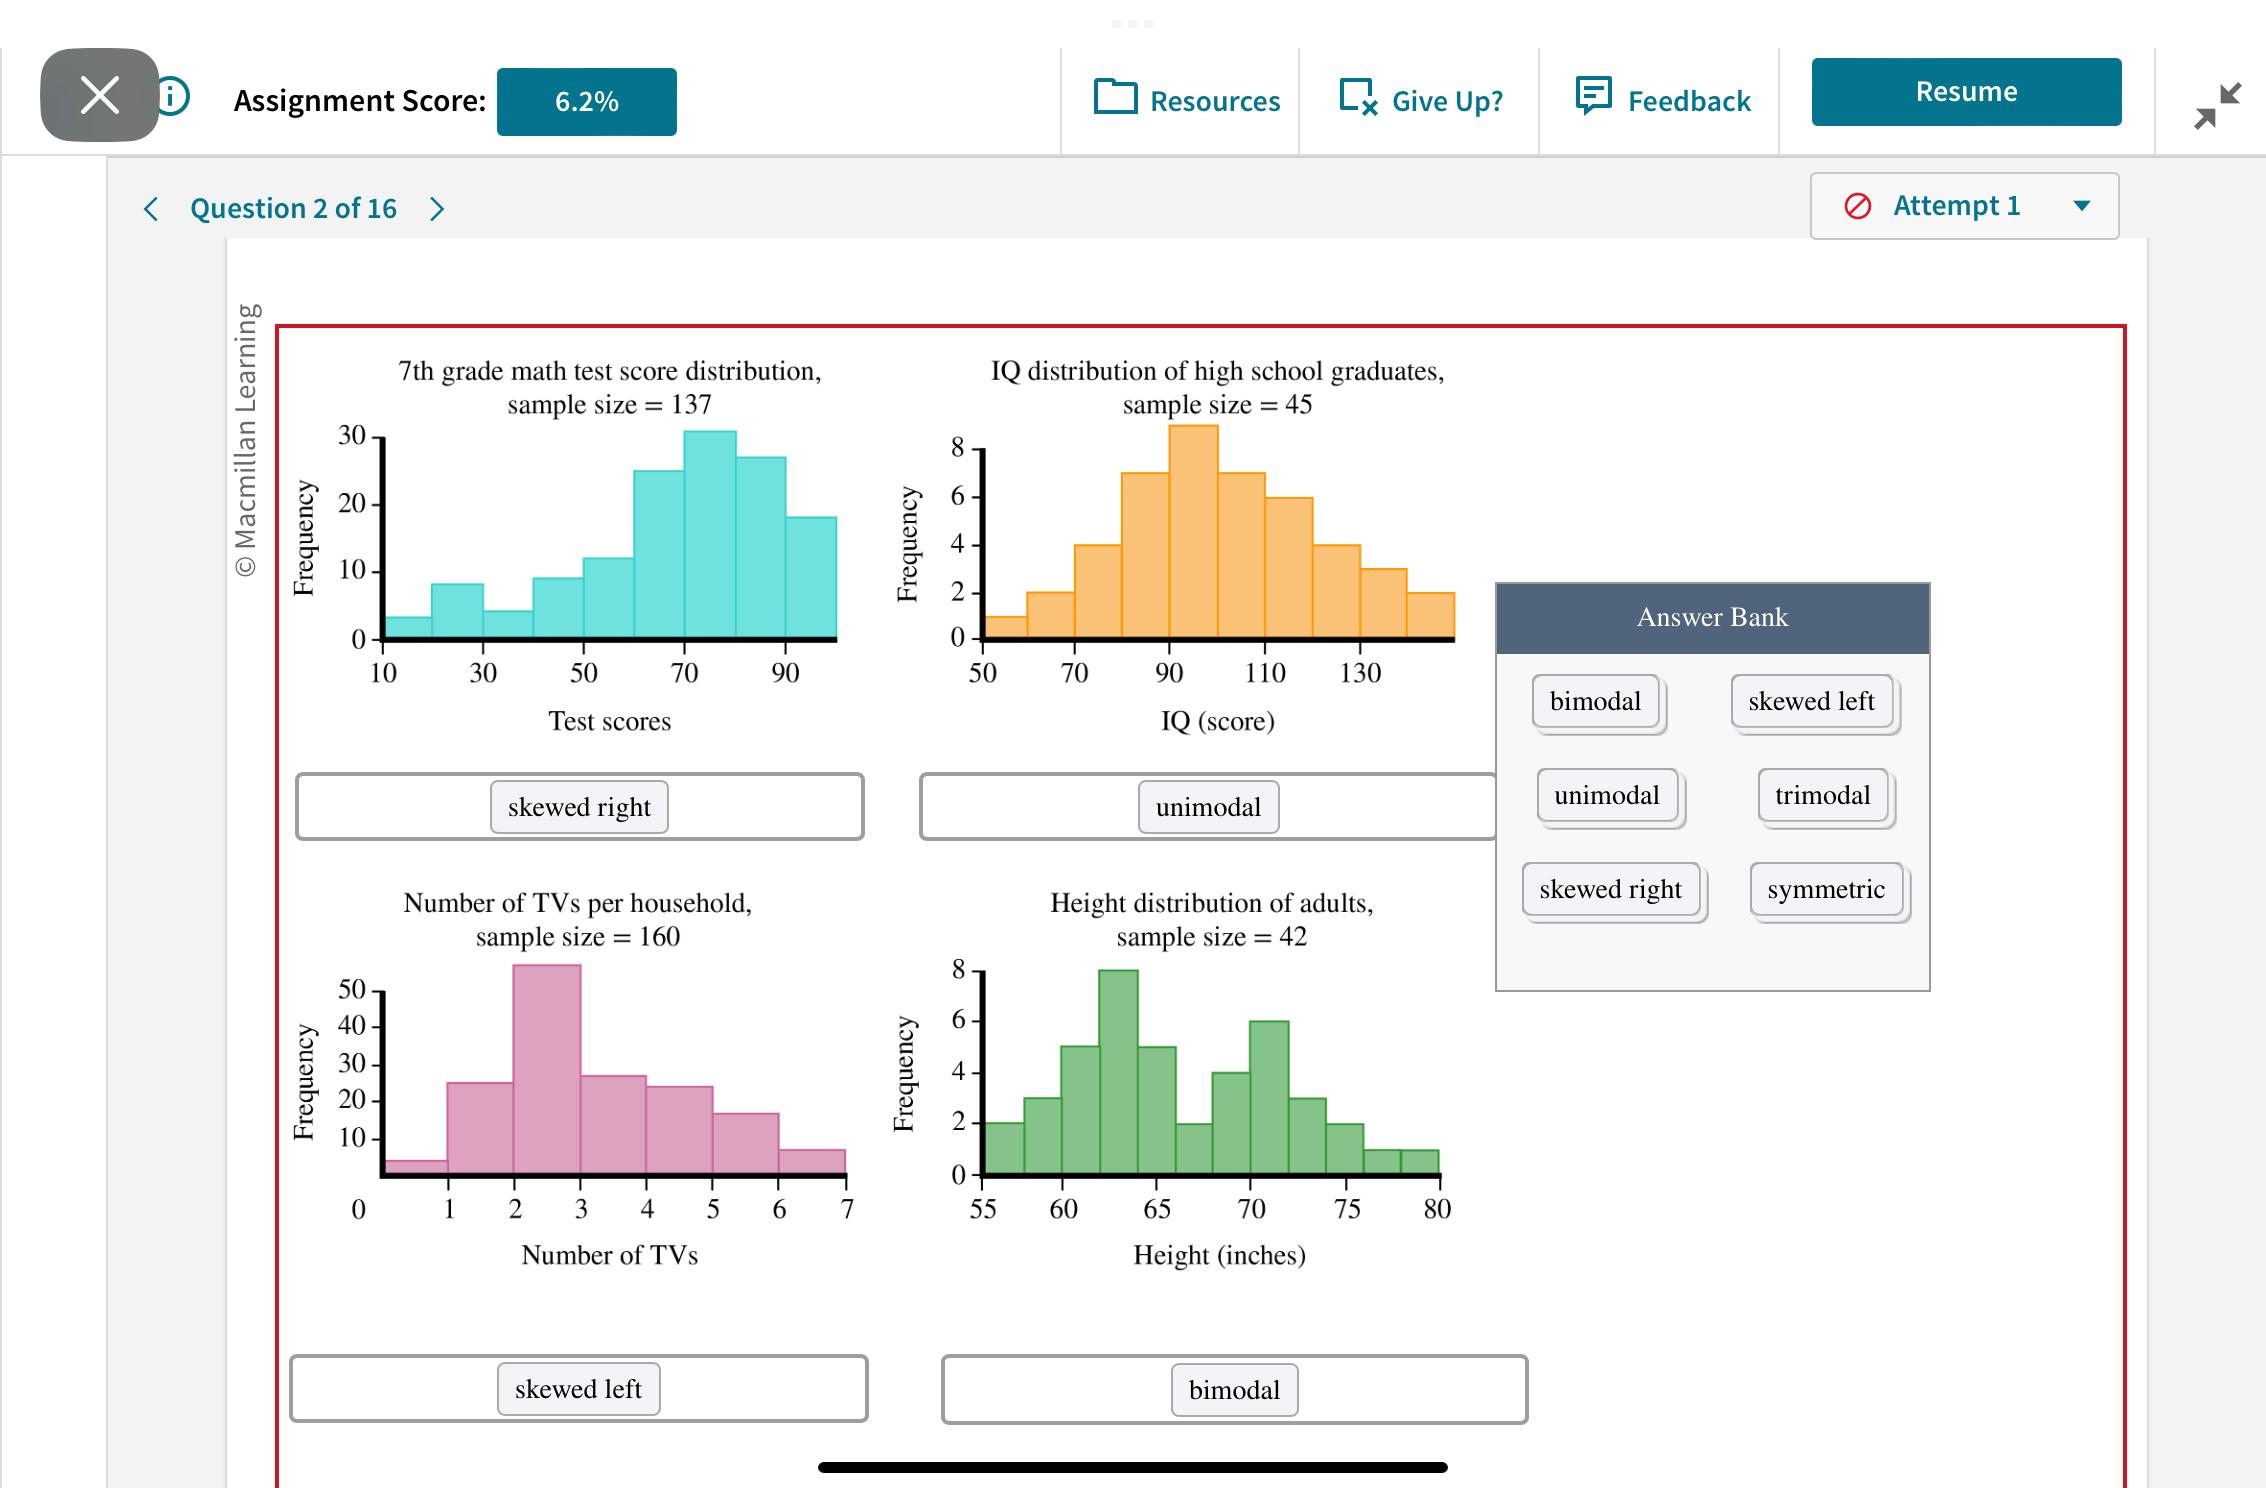Click the Question 2 of 16 label
Image resolution: width=2266 pixels, height=1488 pixels.
point(293,208)
